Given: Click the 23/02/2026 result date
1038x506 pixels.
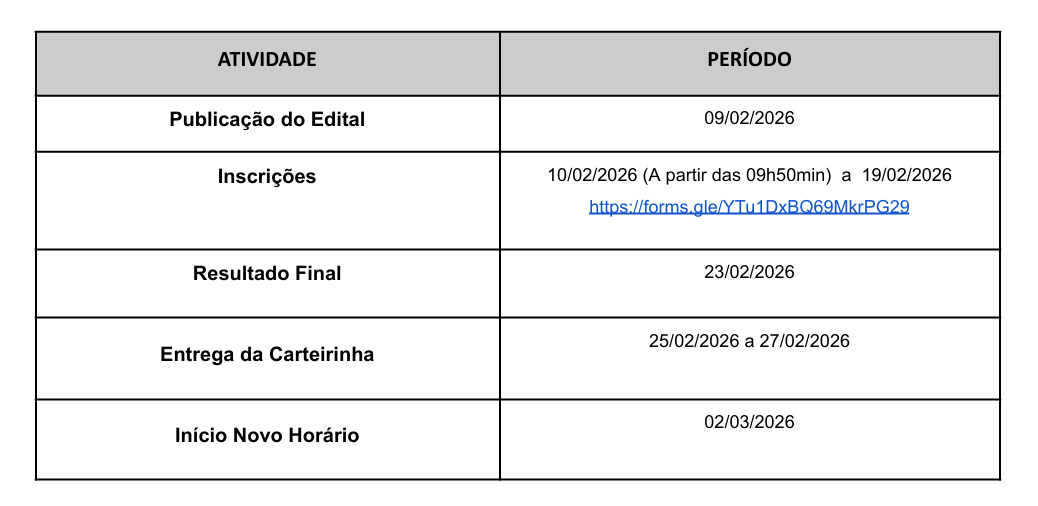Looking at the screenshot, I should 749,272.
